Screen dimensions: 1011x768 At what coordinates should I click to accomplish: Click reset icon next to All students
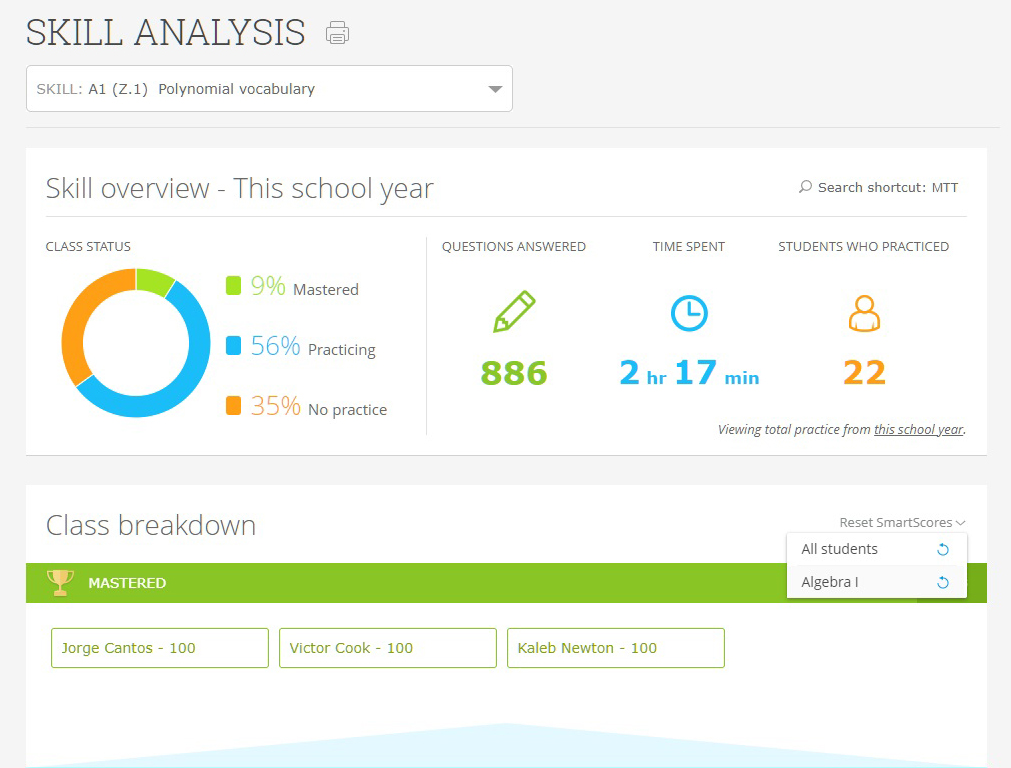click(942, 550)
